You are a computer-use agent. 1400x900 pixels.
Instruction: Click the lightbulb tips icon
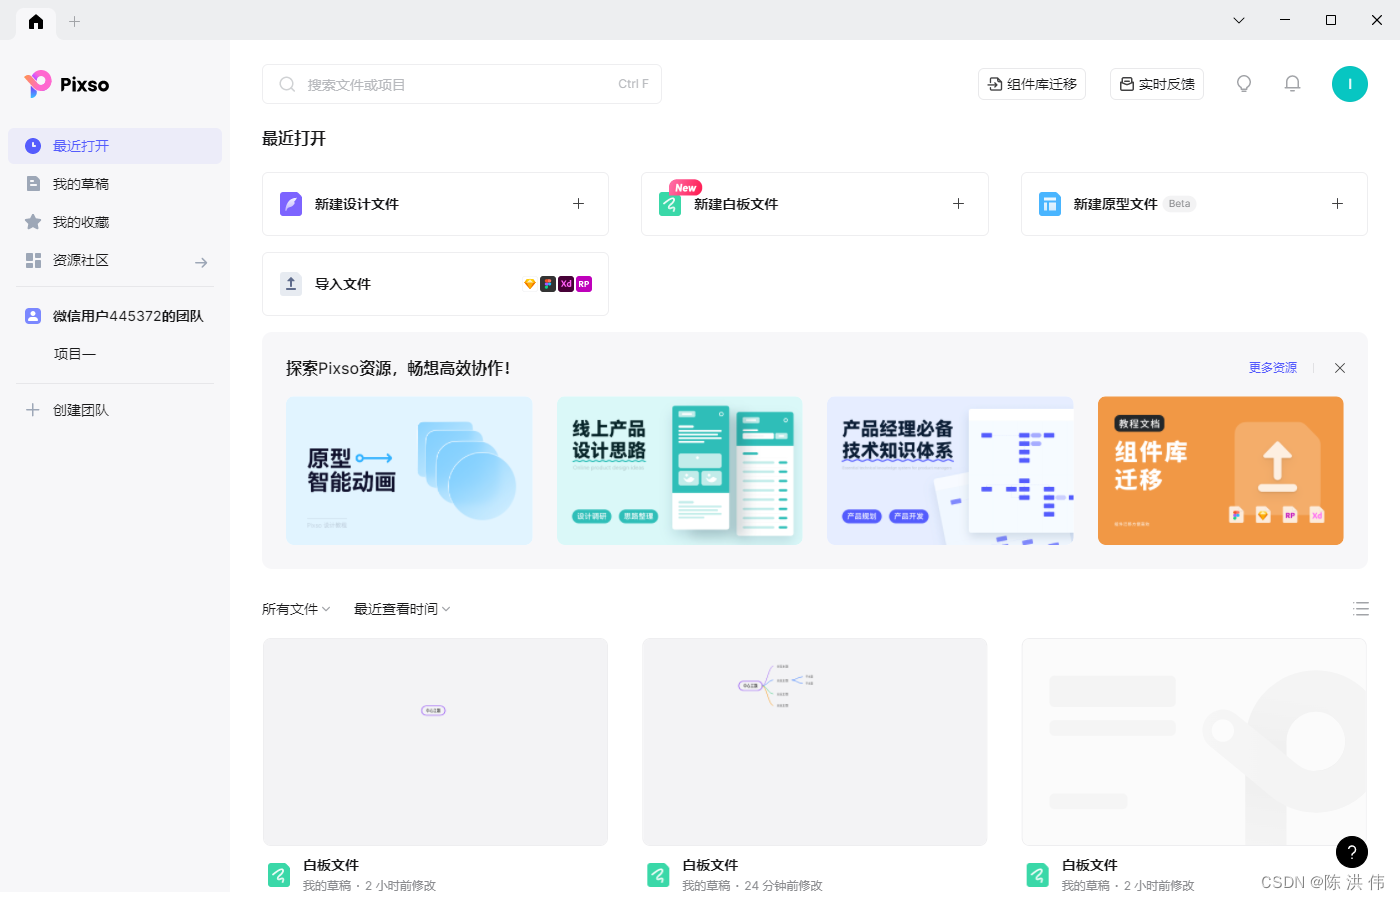click(1244, 84)
